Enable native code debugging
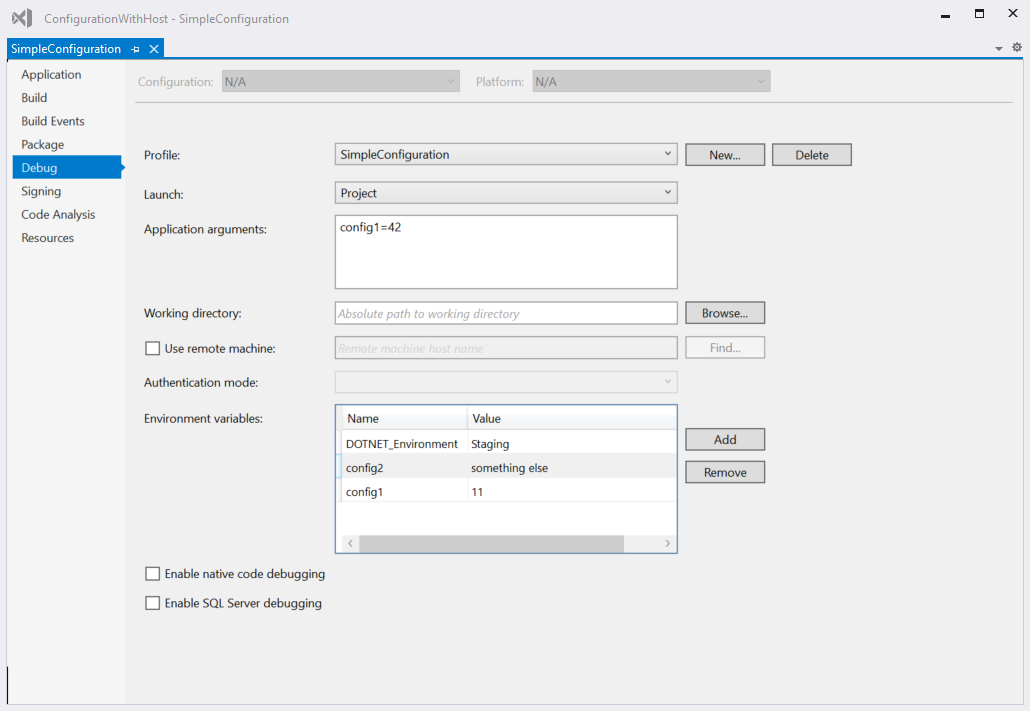 (x=152, y=573)
